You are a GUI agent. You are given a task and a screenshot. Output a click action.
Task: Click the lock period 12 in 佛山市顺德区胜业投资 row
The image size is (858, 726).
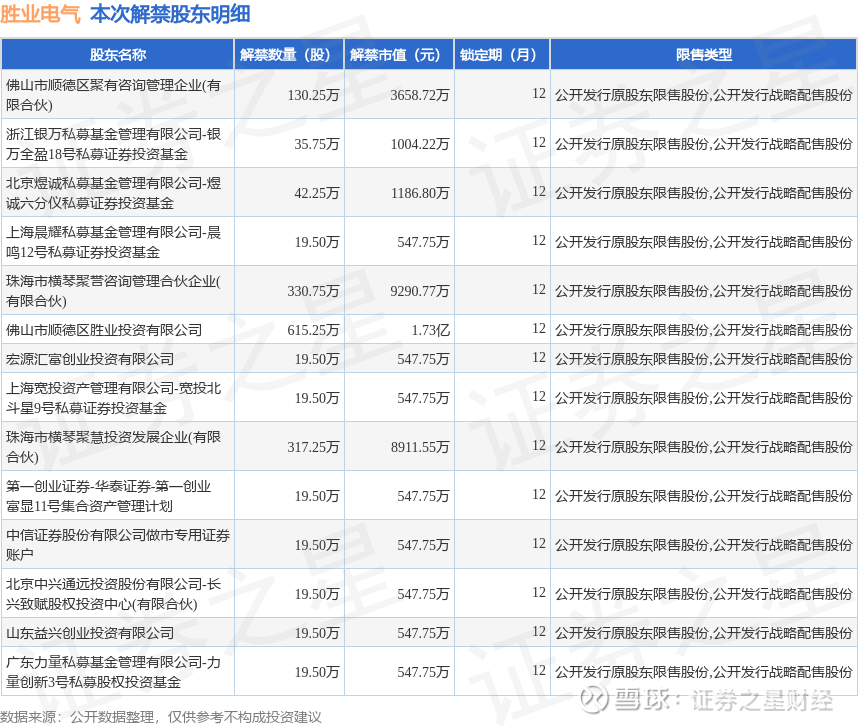[x=539, y=329]
